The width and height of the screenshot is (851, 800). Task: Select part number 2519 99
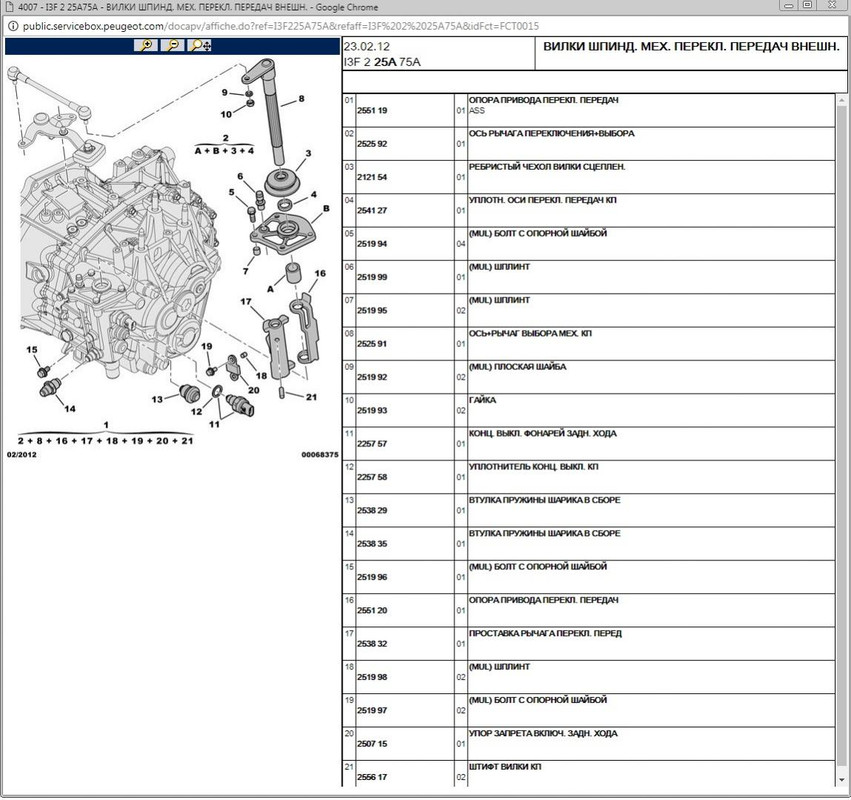click(372, 277)
